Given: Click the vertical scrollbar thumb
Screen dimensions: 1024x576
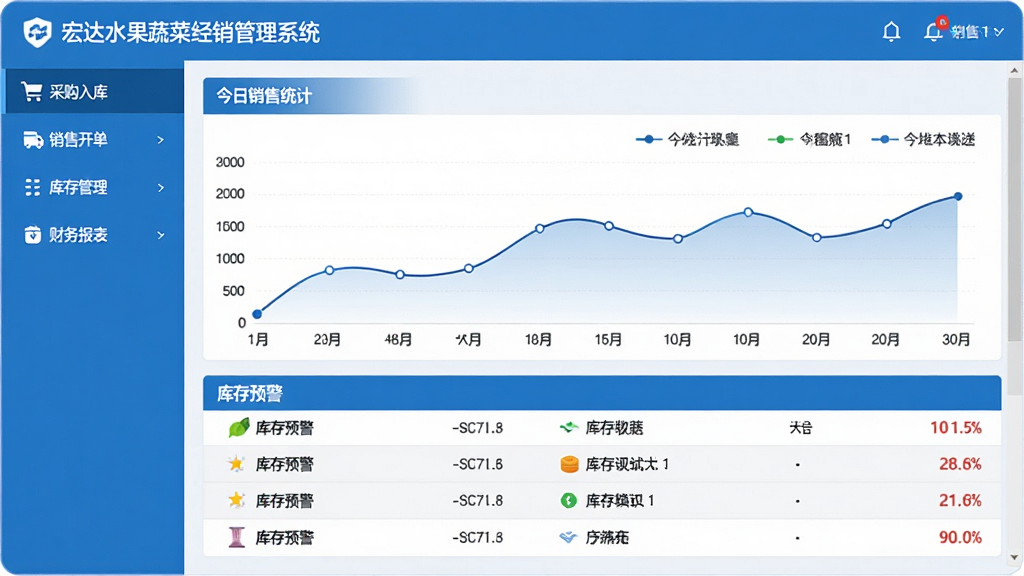Looking at the screenshot, I should click(1014, 209).
